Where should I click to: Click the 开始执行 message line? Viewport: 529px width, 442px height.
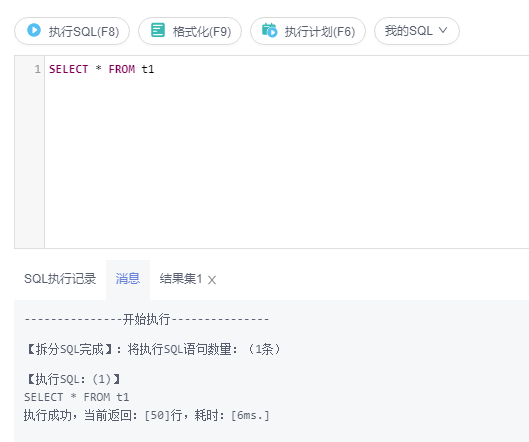[146, 319]
